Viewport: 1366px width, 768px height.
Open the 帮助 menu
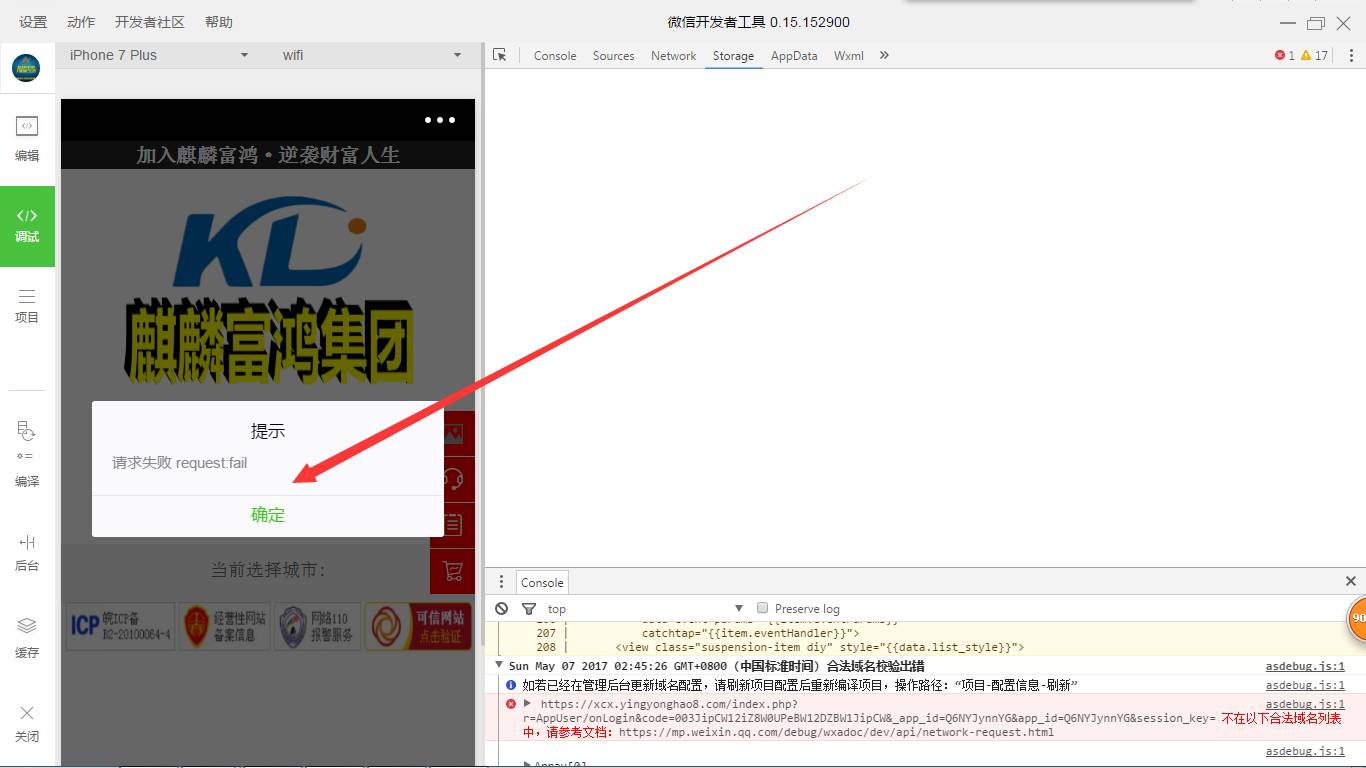219,22
